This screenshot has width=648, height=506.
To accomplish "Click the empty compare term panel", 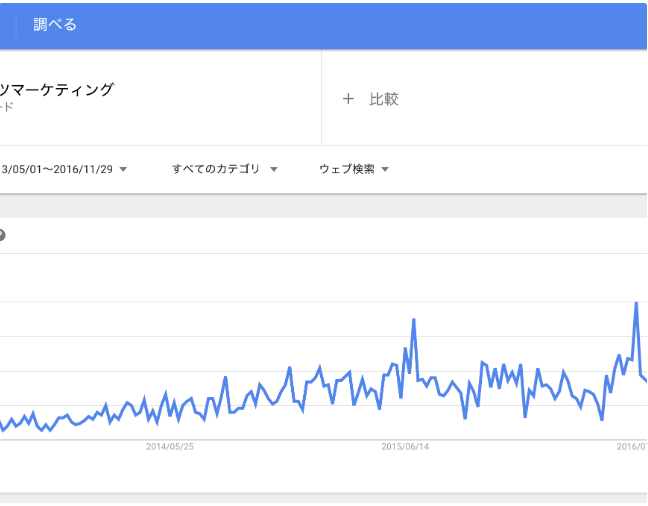I will [484, 98].
